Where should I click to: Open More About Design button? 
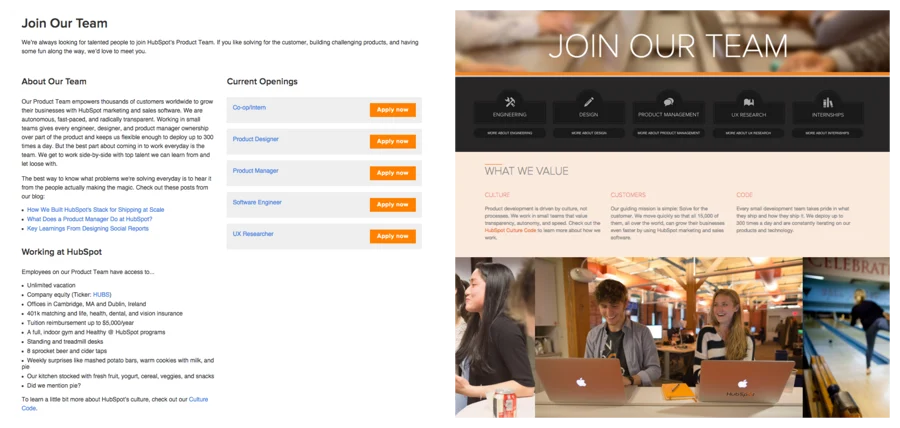click(x=588, y=133)
